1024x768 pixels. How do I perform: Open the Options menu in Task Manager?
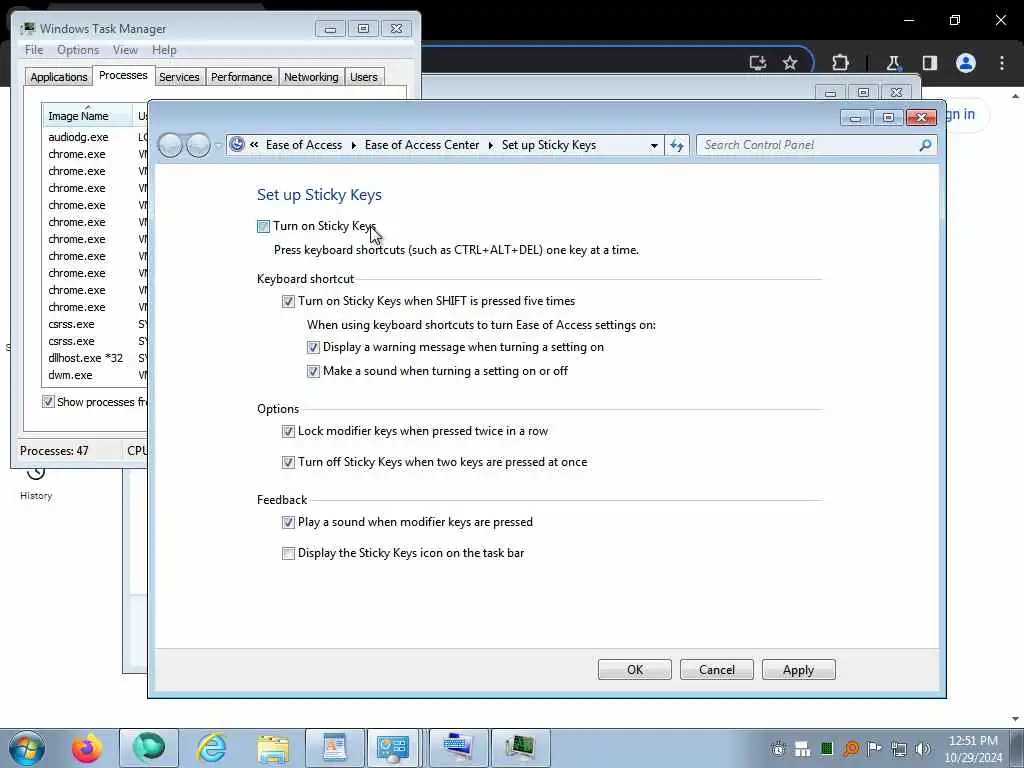point(78,50)
